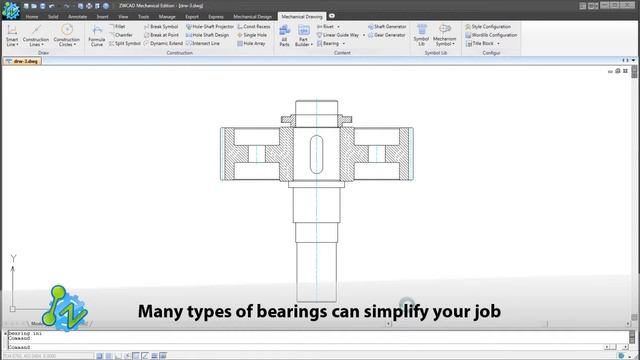This screenshot has width=640, height=360.
Task: Select the Intersect Line tool
Action: (x=203, y=43)
